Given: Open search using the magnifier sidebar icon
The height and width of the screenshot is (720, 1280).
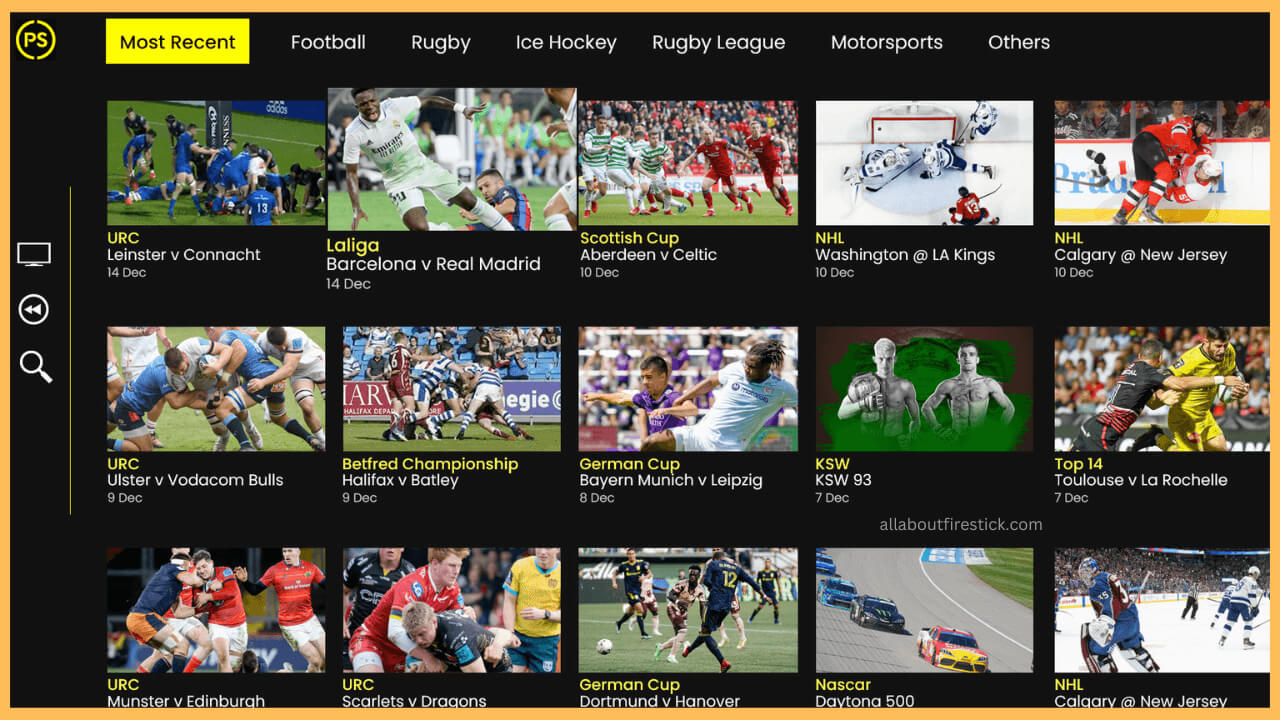Looking at the screenshot, I should point(35,367).
